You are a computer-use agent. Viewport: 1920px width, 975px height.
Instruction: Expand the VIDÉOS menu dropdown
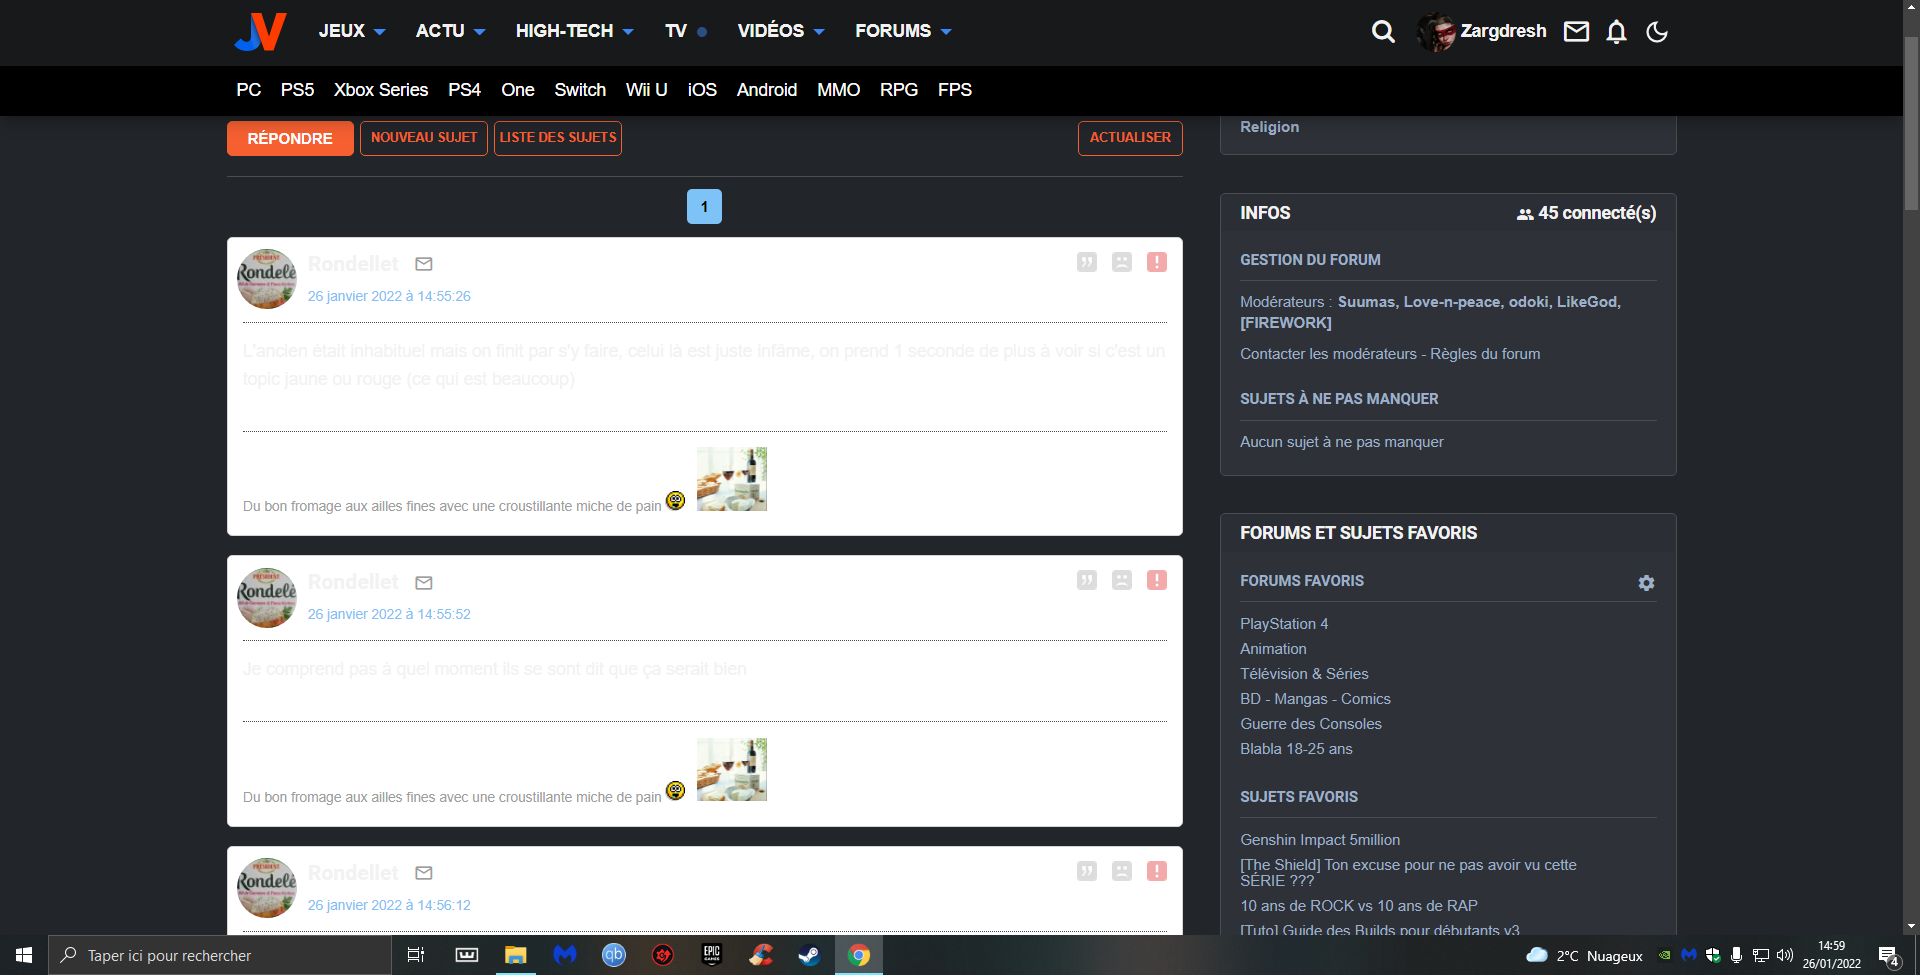click(781, 31)
